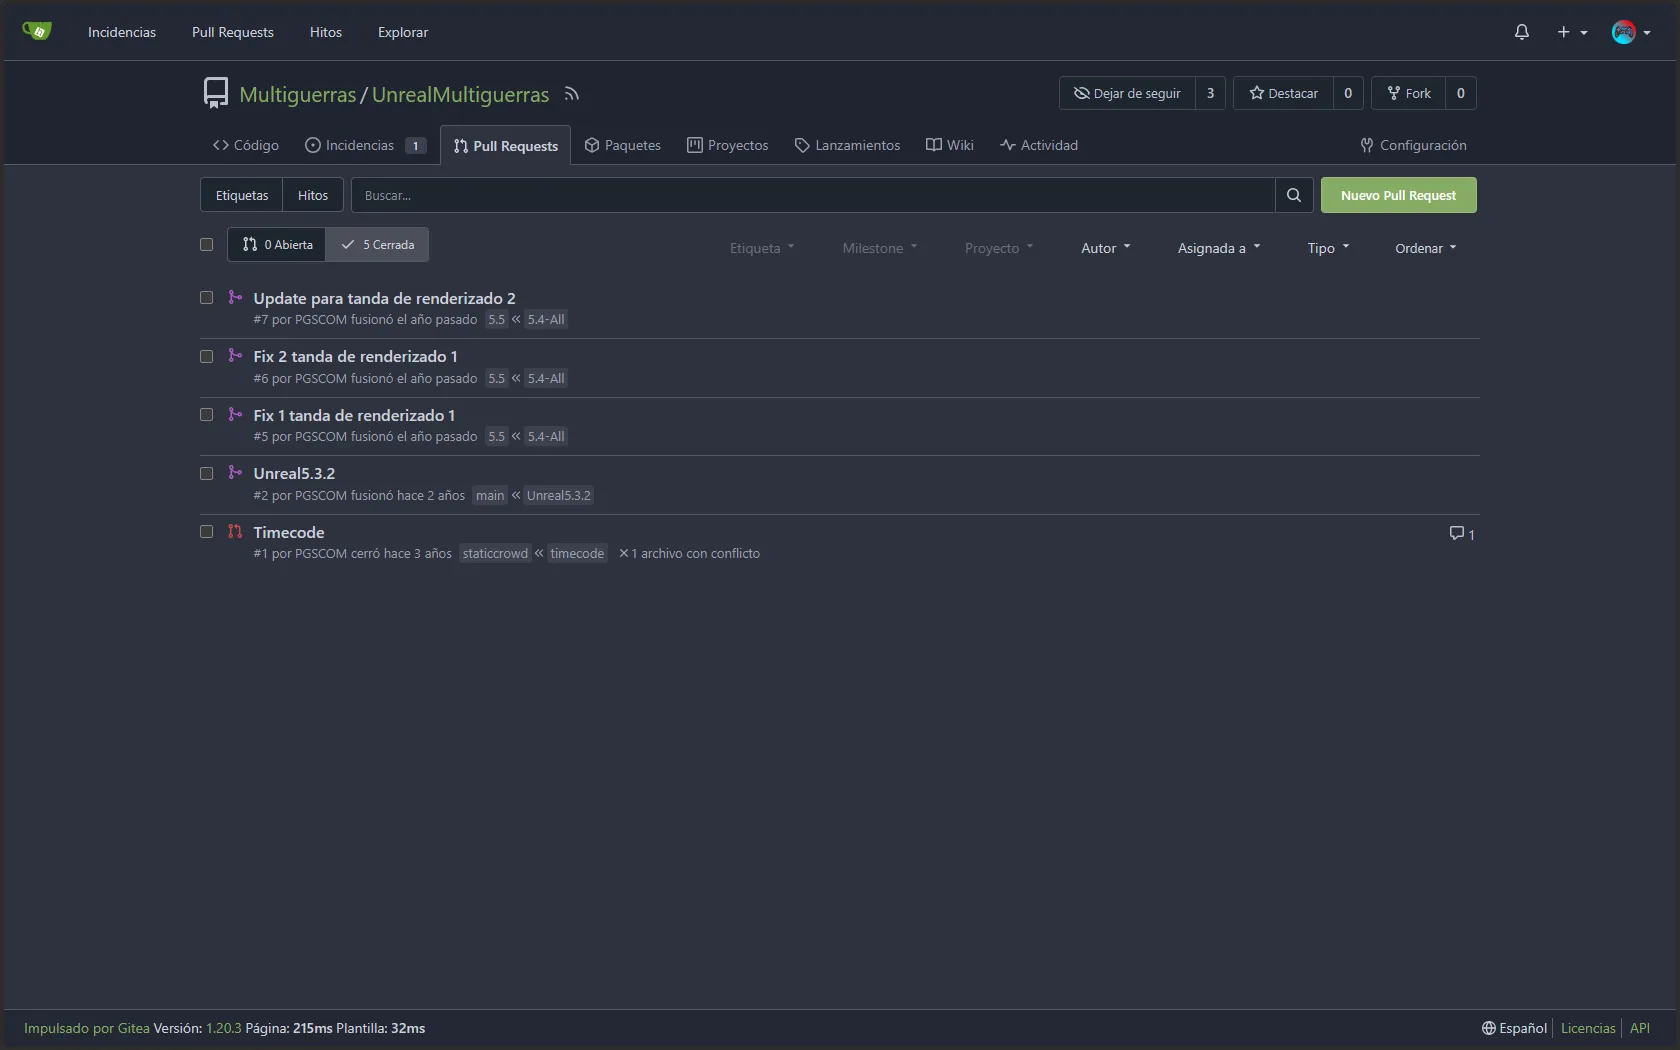1680x1050 pixels.
Task: Open the notifications bell
Action: [x=1521, y=32]
